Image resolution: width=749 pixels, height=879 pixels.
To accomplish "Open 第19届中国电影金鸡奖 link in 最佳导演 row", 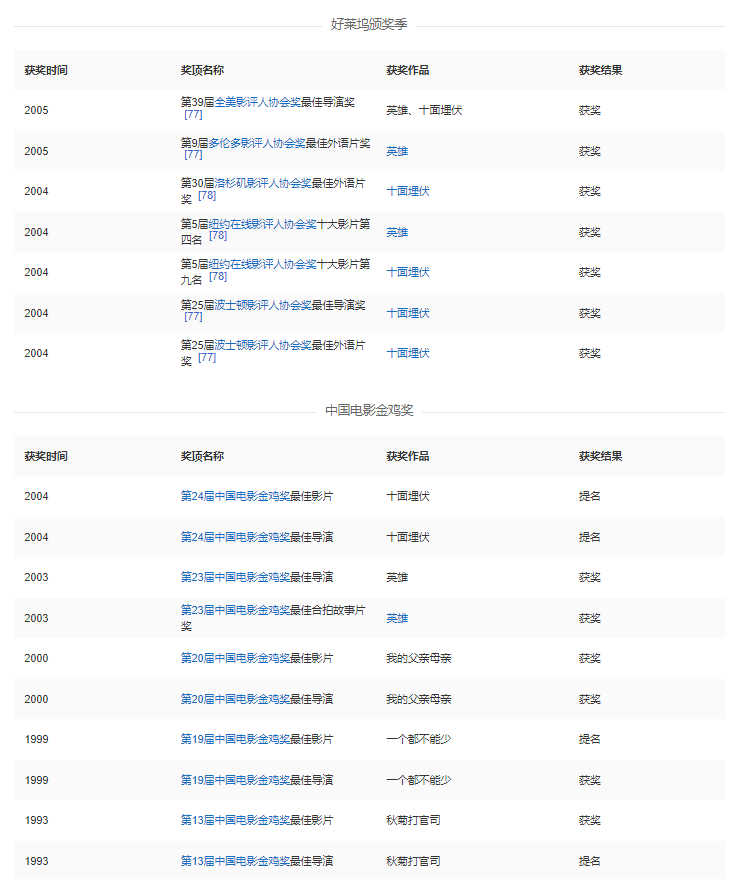I will 235,781.
